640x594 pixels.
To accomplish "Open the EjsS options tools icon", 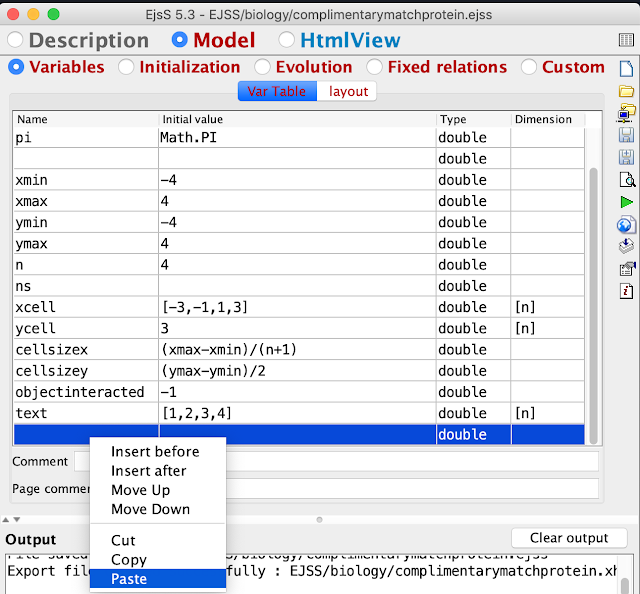I will [627, 269].
